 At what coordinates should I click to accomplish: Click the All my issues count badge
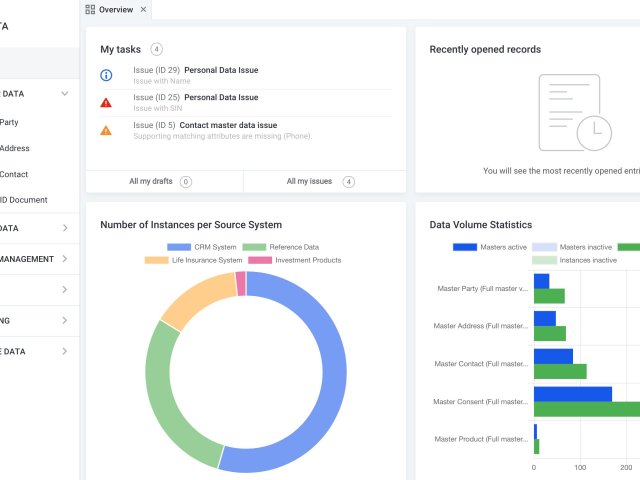point(348,182)
